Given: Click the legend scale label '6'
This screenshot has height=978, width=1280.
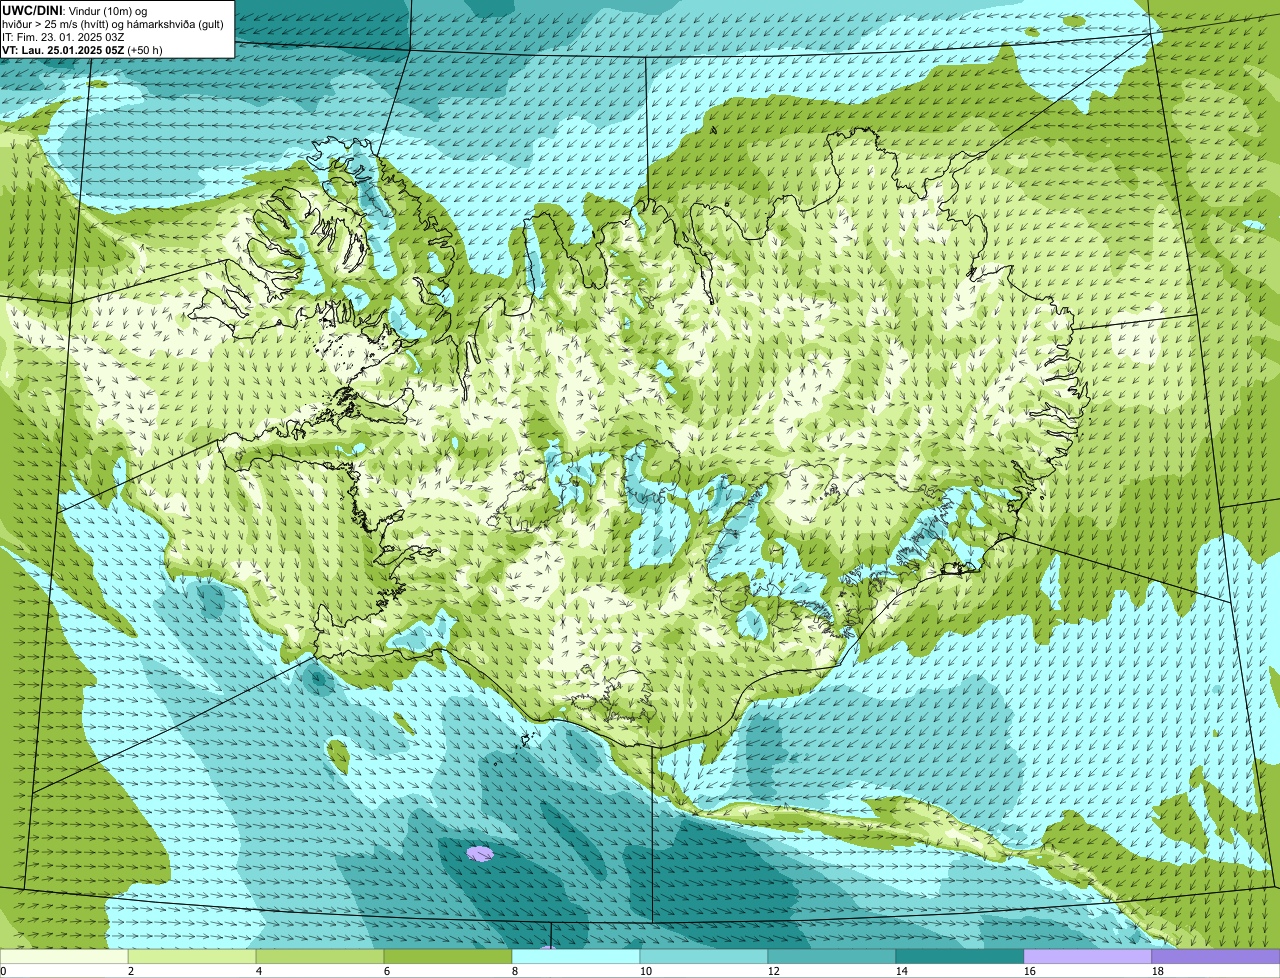Looking at the screenshot, I should click(387, 971).
